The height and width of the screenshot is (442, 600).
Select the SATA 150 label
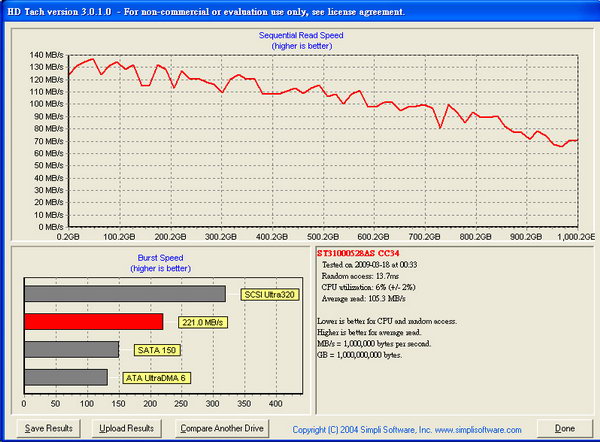(158, 350)
